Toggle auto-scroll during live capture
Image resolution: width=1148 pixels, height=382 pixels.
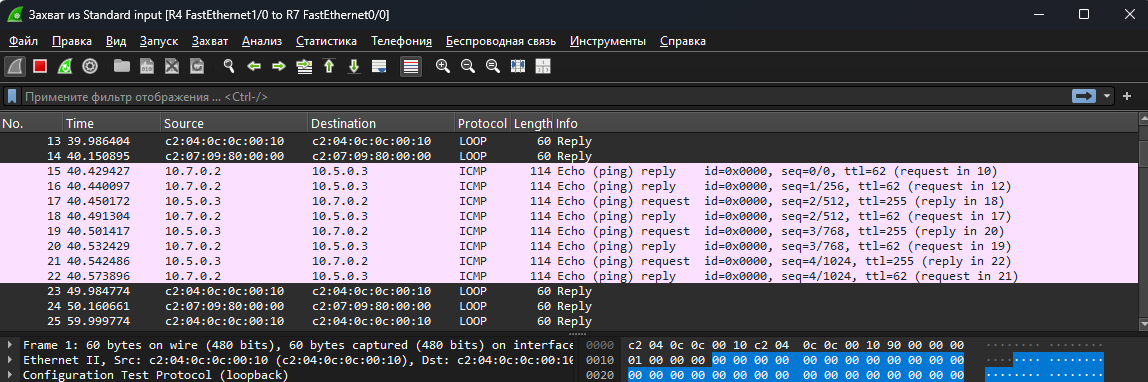click(379, 67)
